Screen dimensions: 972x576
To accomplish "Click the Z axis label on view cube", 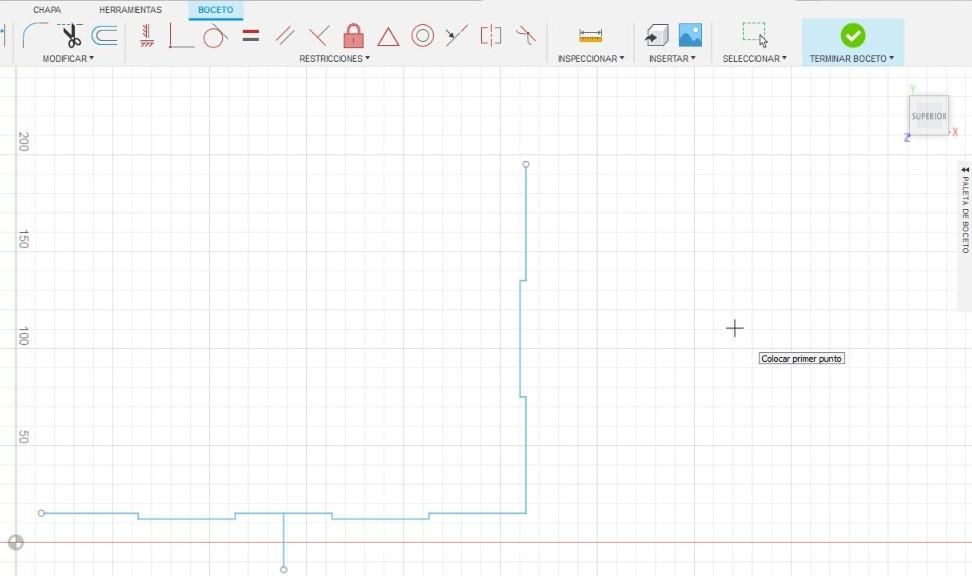I will pos(907,138).
